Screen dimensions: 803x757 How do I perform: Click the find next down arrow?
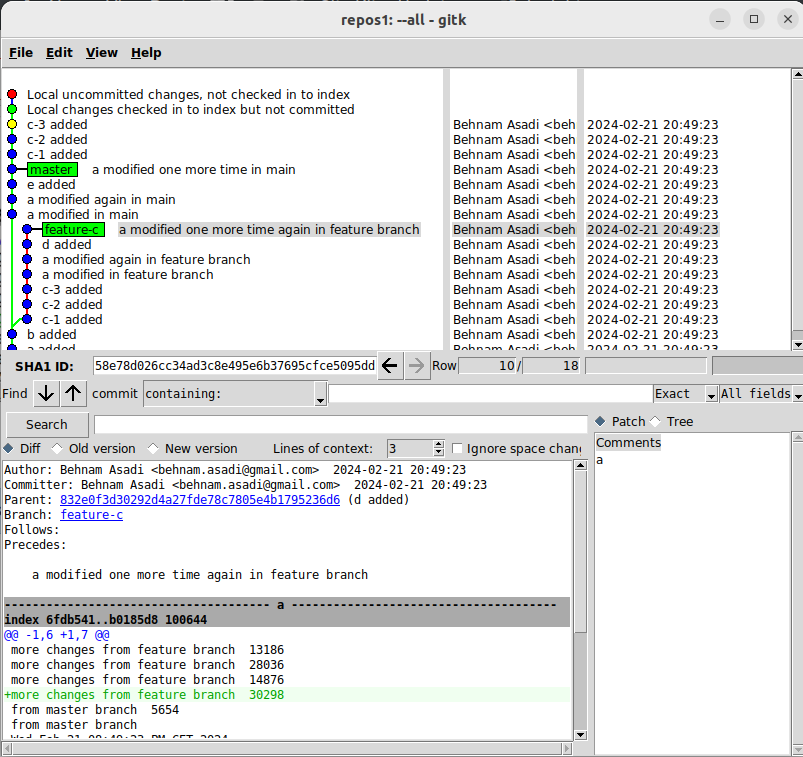[46, 394]
